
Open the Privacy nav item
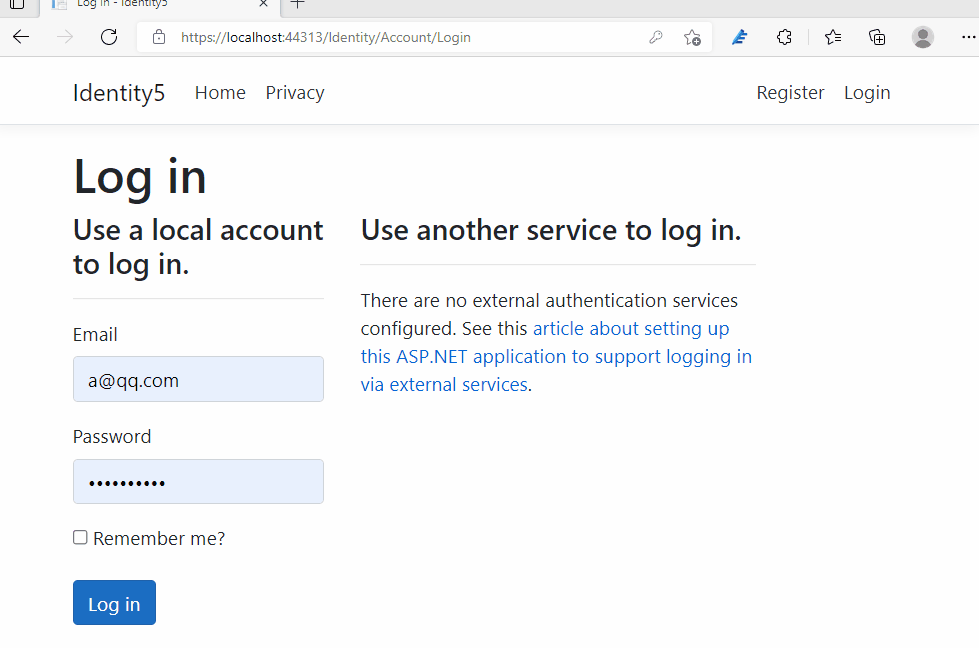(x=295, y=92)
